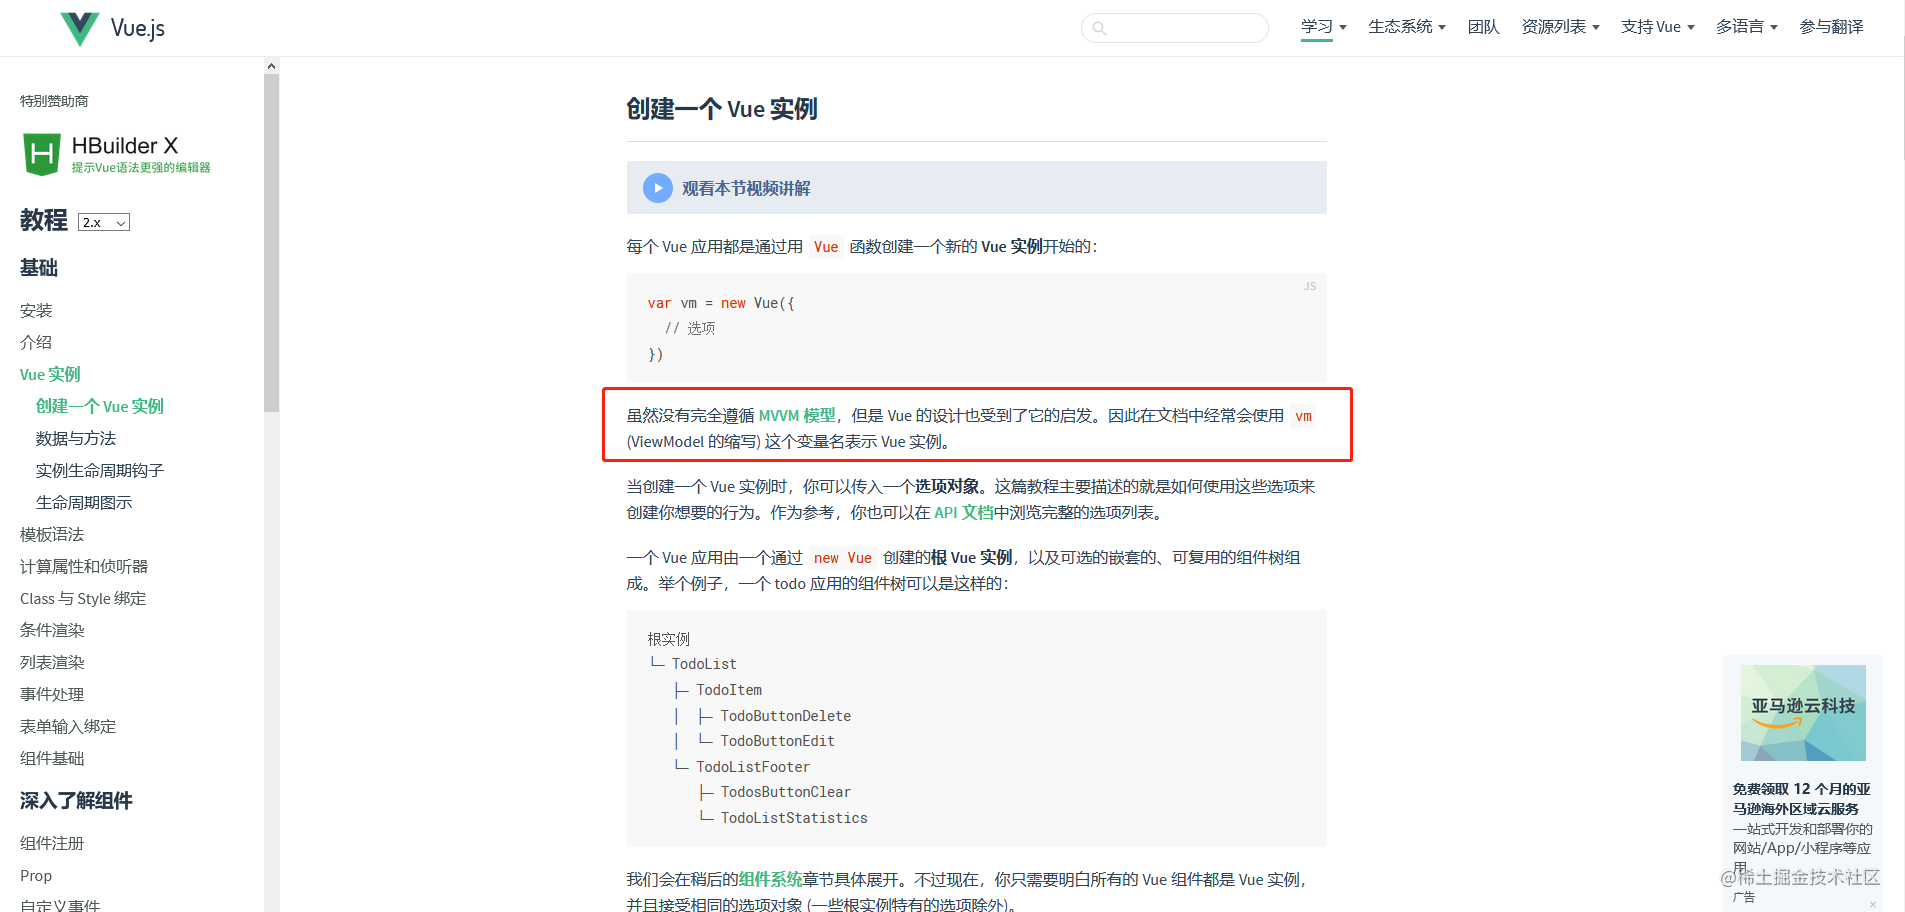Open 组件注册 chapter

click(52, 843)
